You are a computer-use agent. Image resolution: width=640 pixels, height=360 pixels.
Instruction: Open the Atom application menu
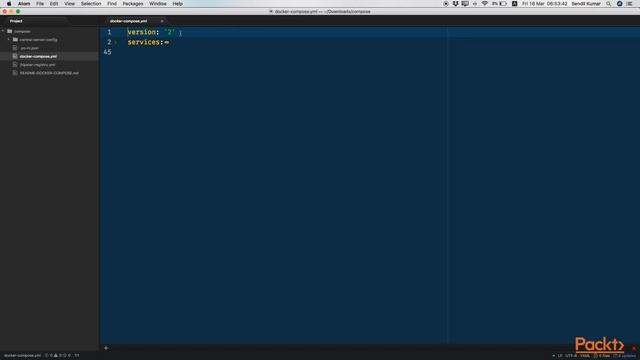24,4
